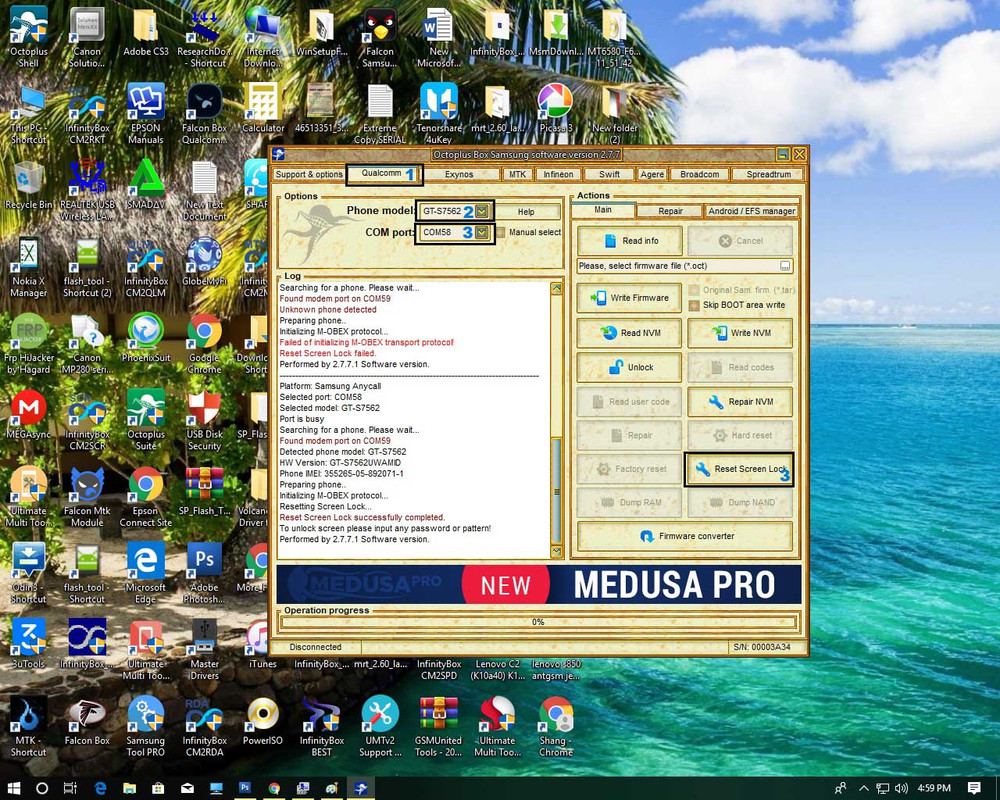1000x800 pixels.
Task: Open UMTv2 Support icon
Action: [380, 726]
